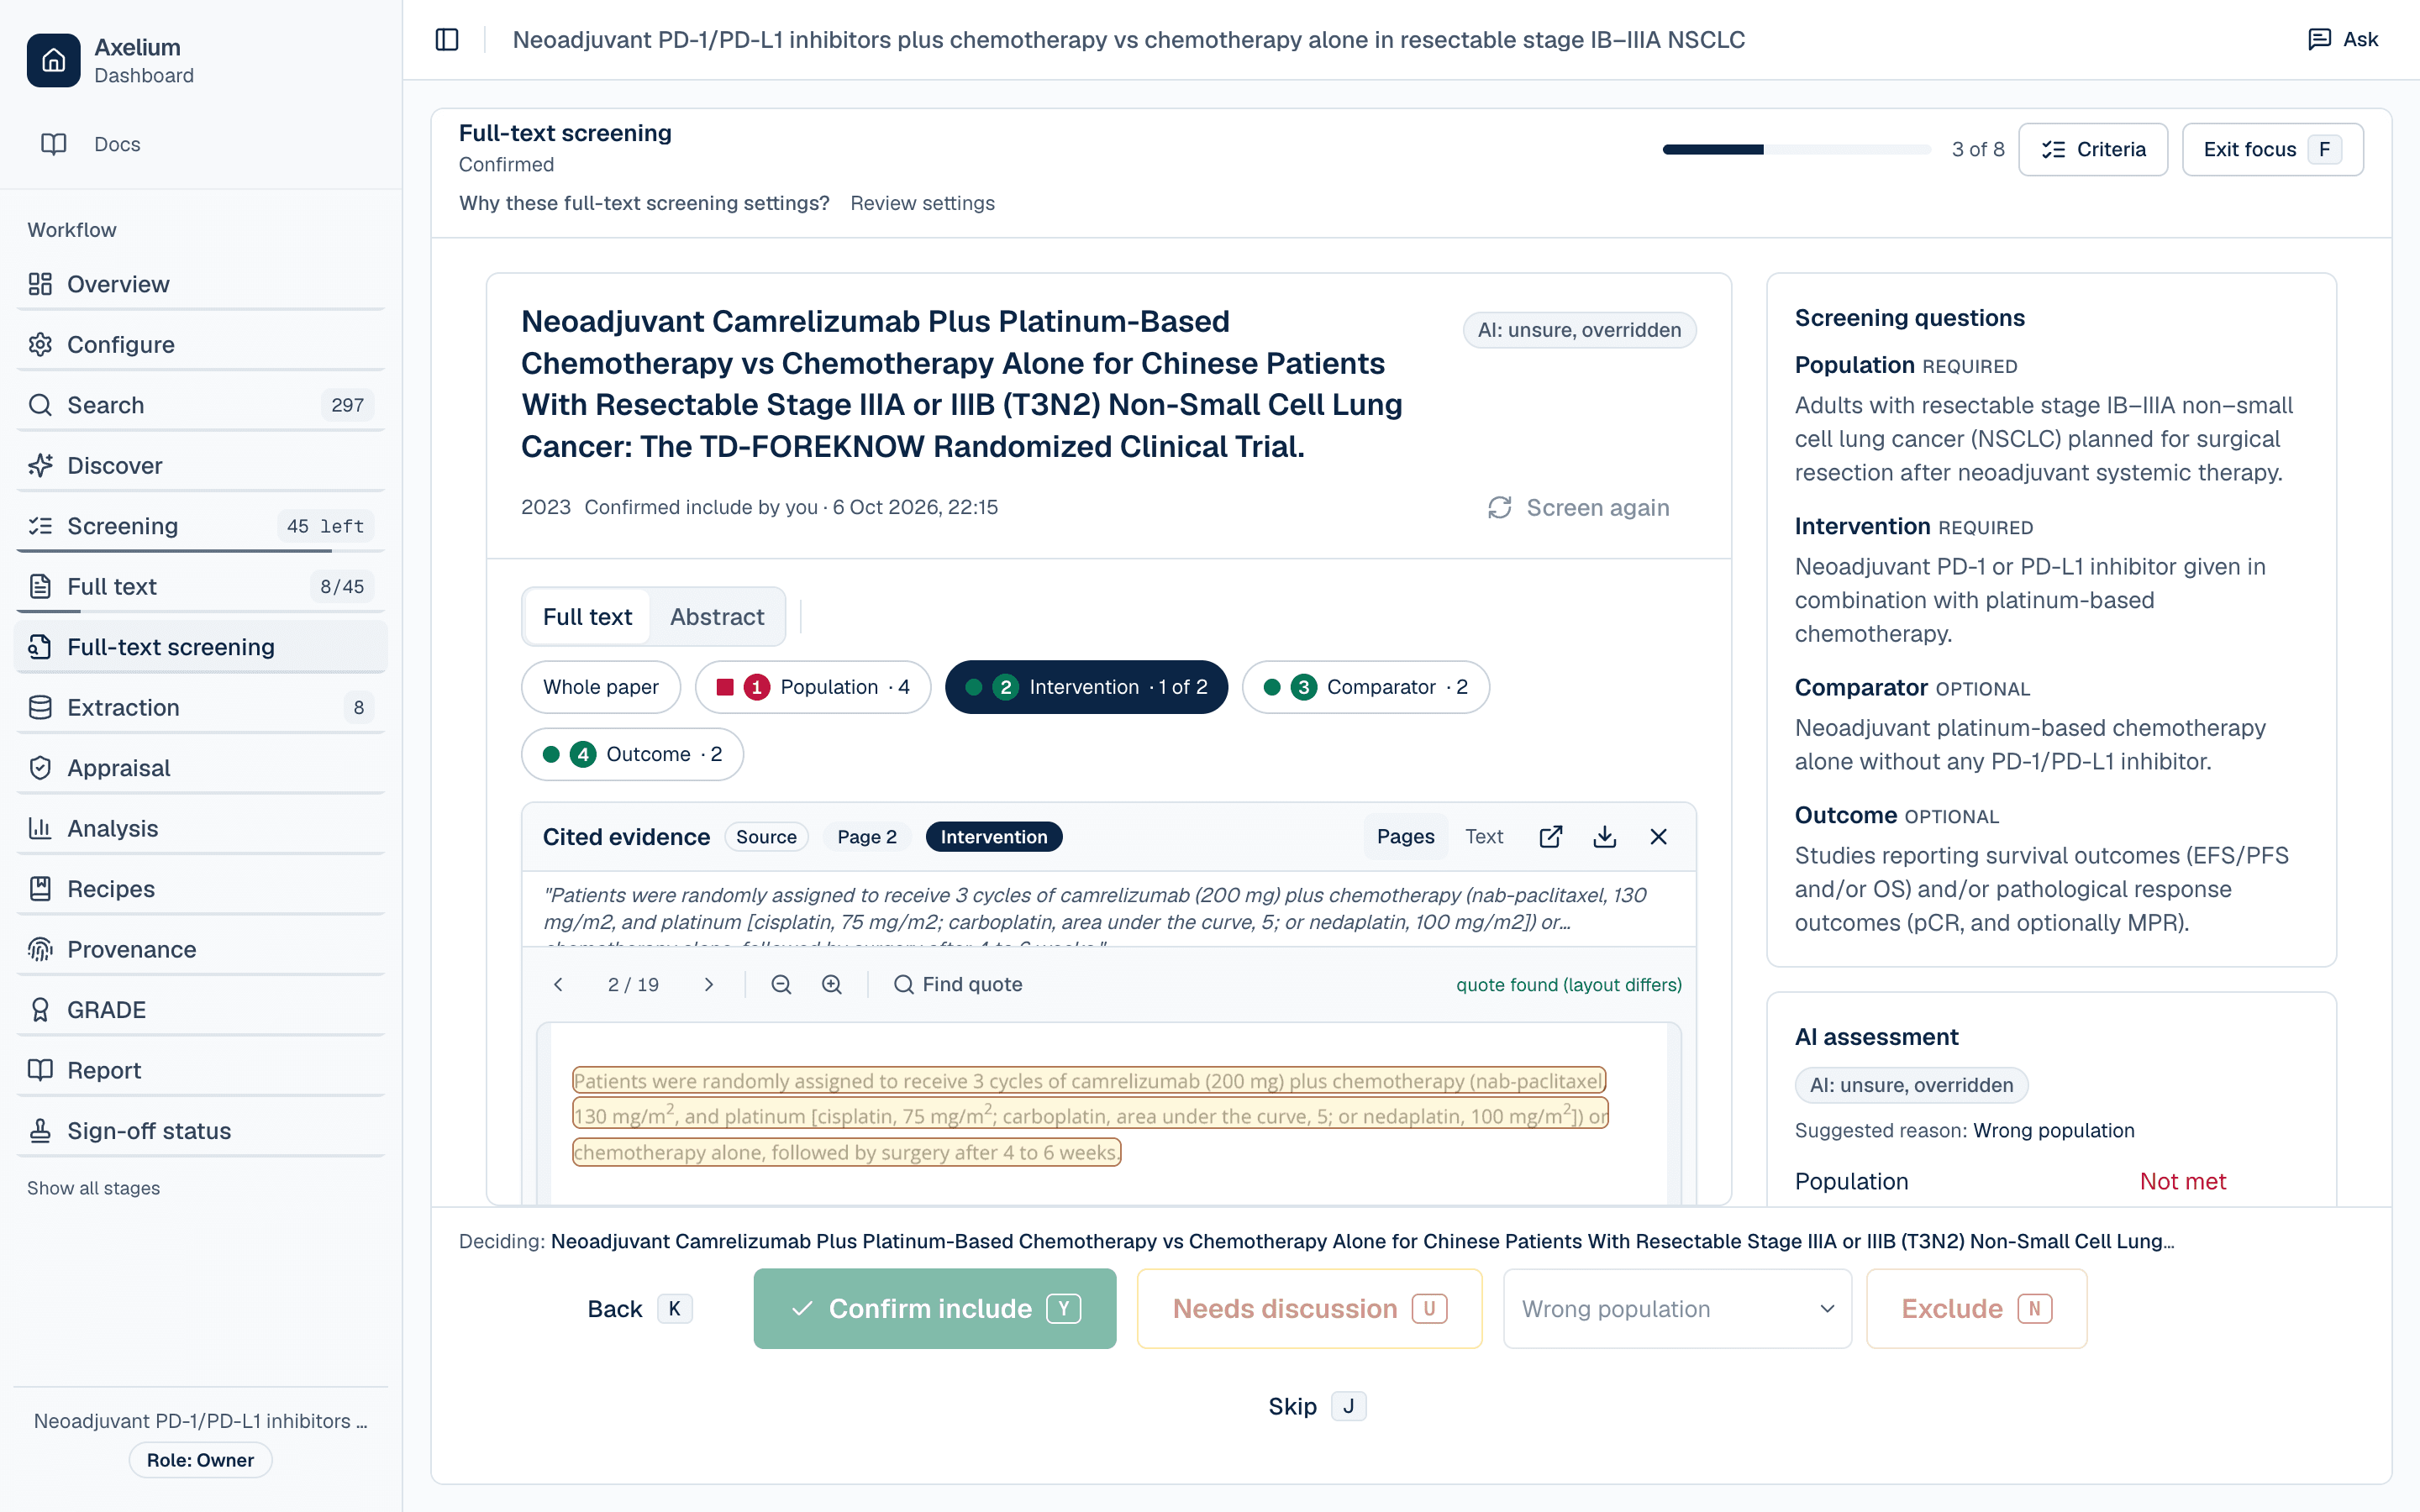Select the Comparator · 2 criterion chip
Screen dimensions: 2420x1512
click(x=1365, y=687)
